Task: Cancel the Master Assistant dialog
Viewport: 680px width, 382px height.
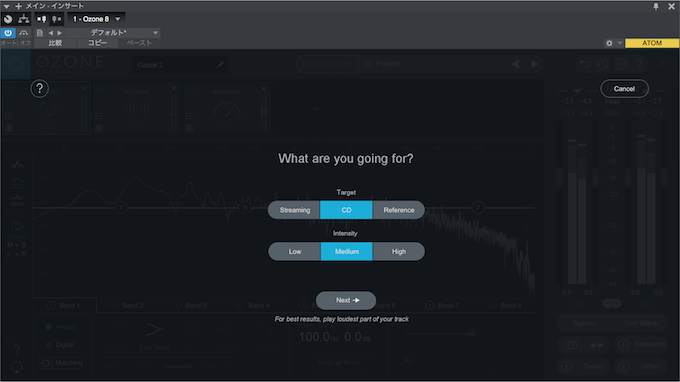Action: 624,89
